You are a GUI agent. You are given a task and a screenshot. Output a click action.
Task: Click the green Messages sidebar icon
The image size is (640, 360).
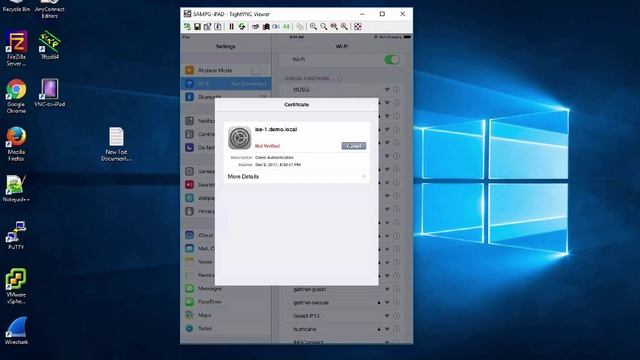pos(189,289)
